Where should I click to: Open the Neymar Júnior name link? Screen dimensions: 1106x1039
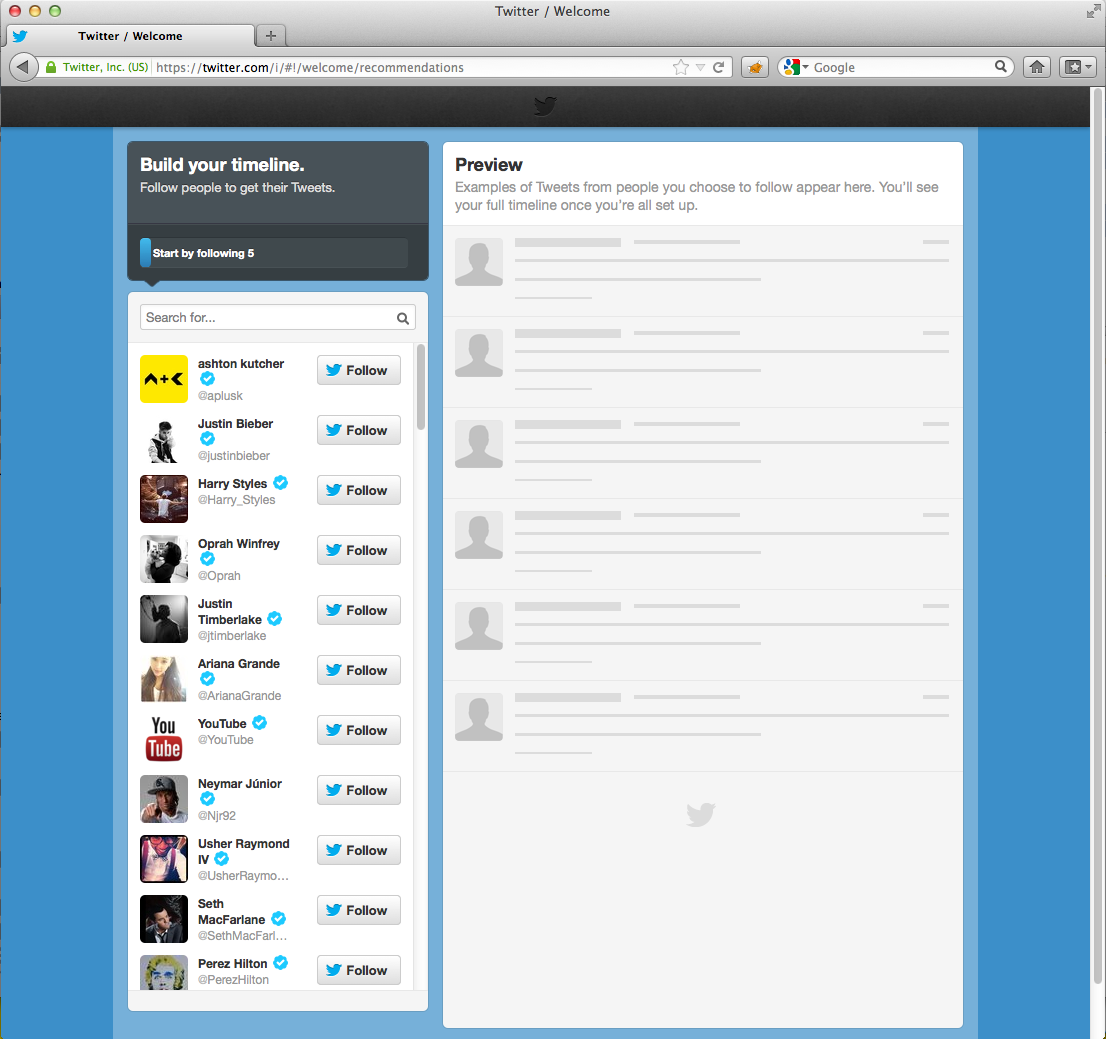click(x=240, y=784)
